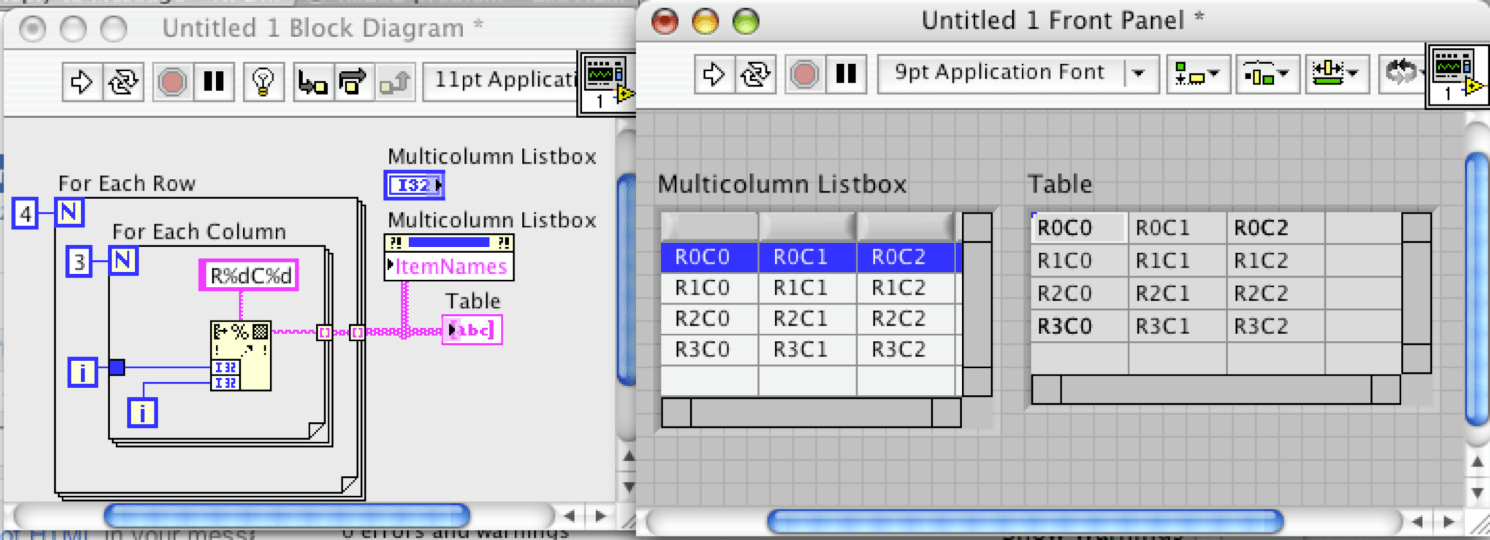Select outer loop iteration terminal i
Viewport: 1490px width, 540px height.
coord(82,372)
